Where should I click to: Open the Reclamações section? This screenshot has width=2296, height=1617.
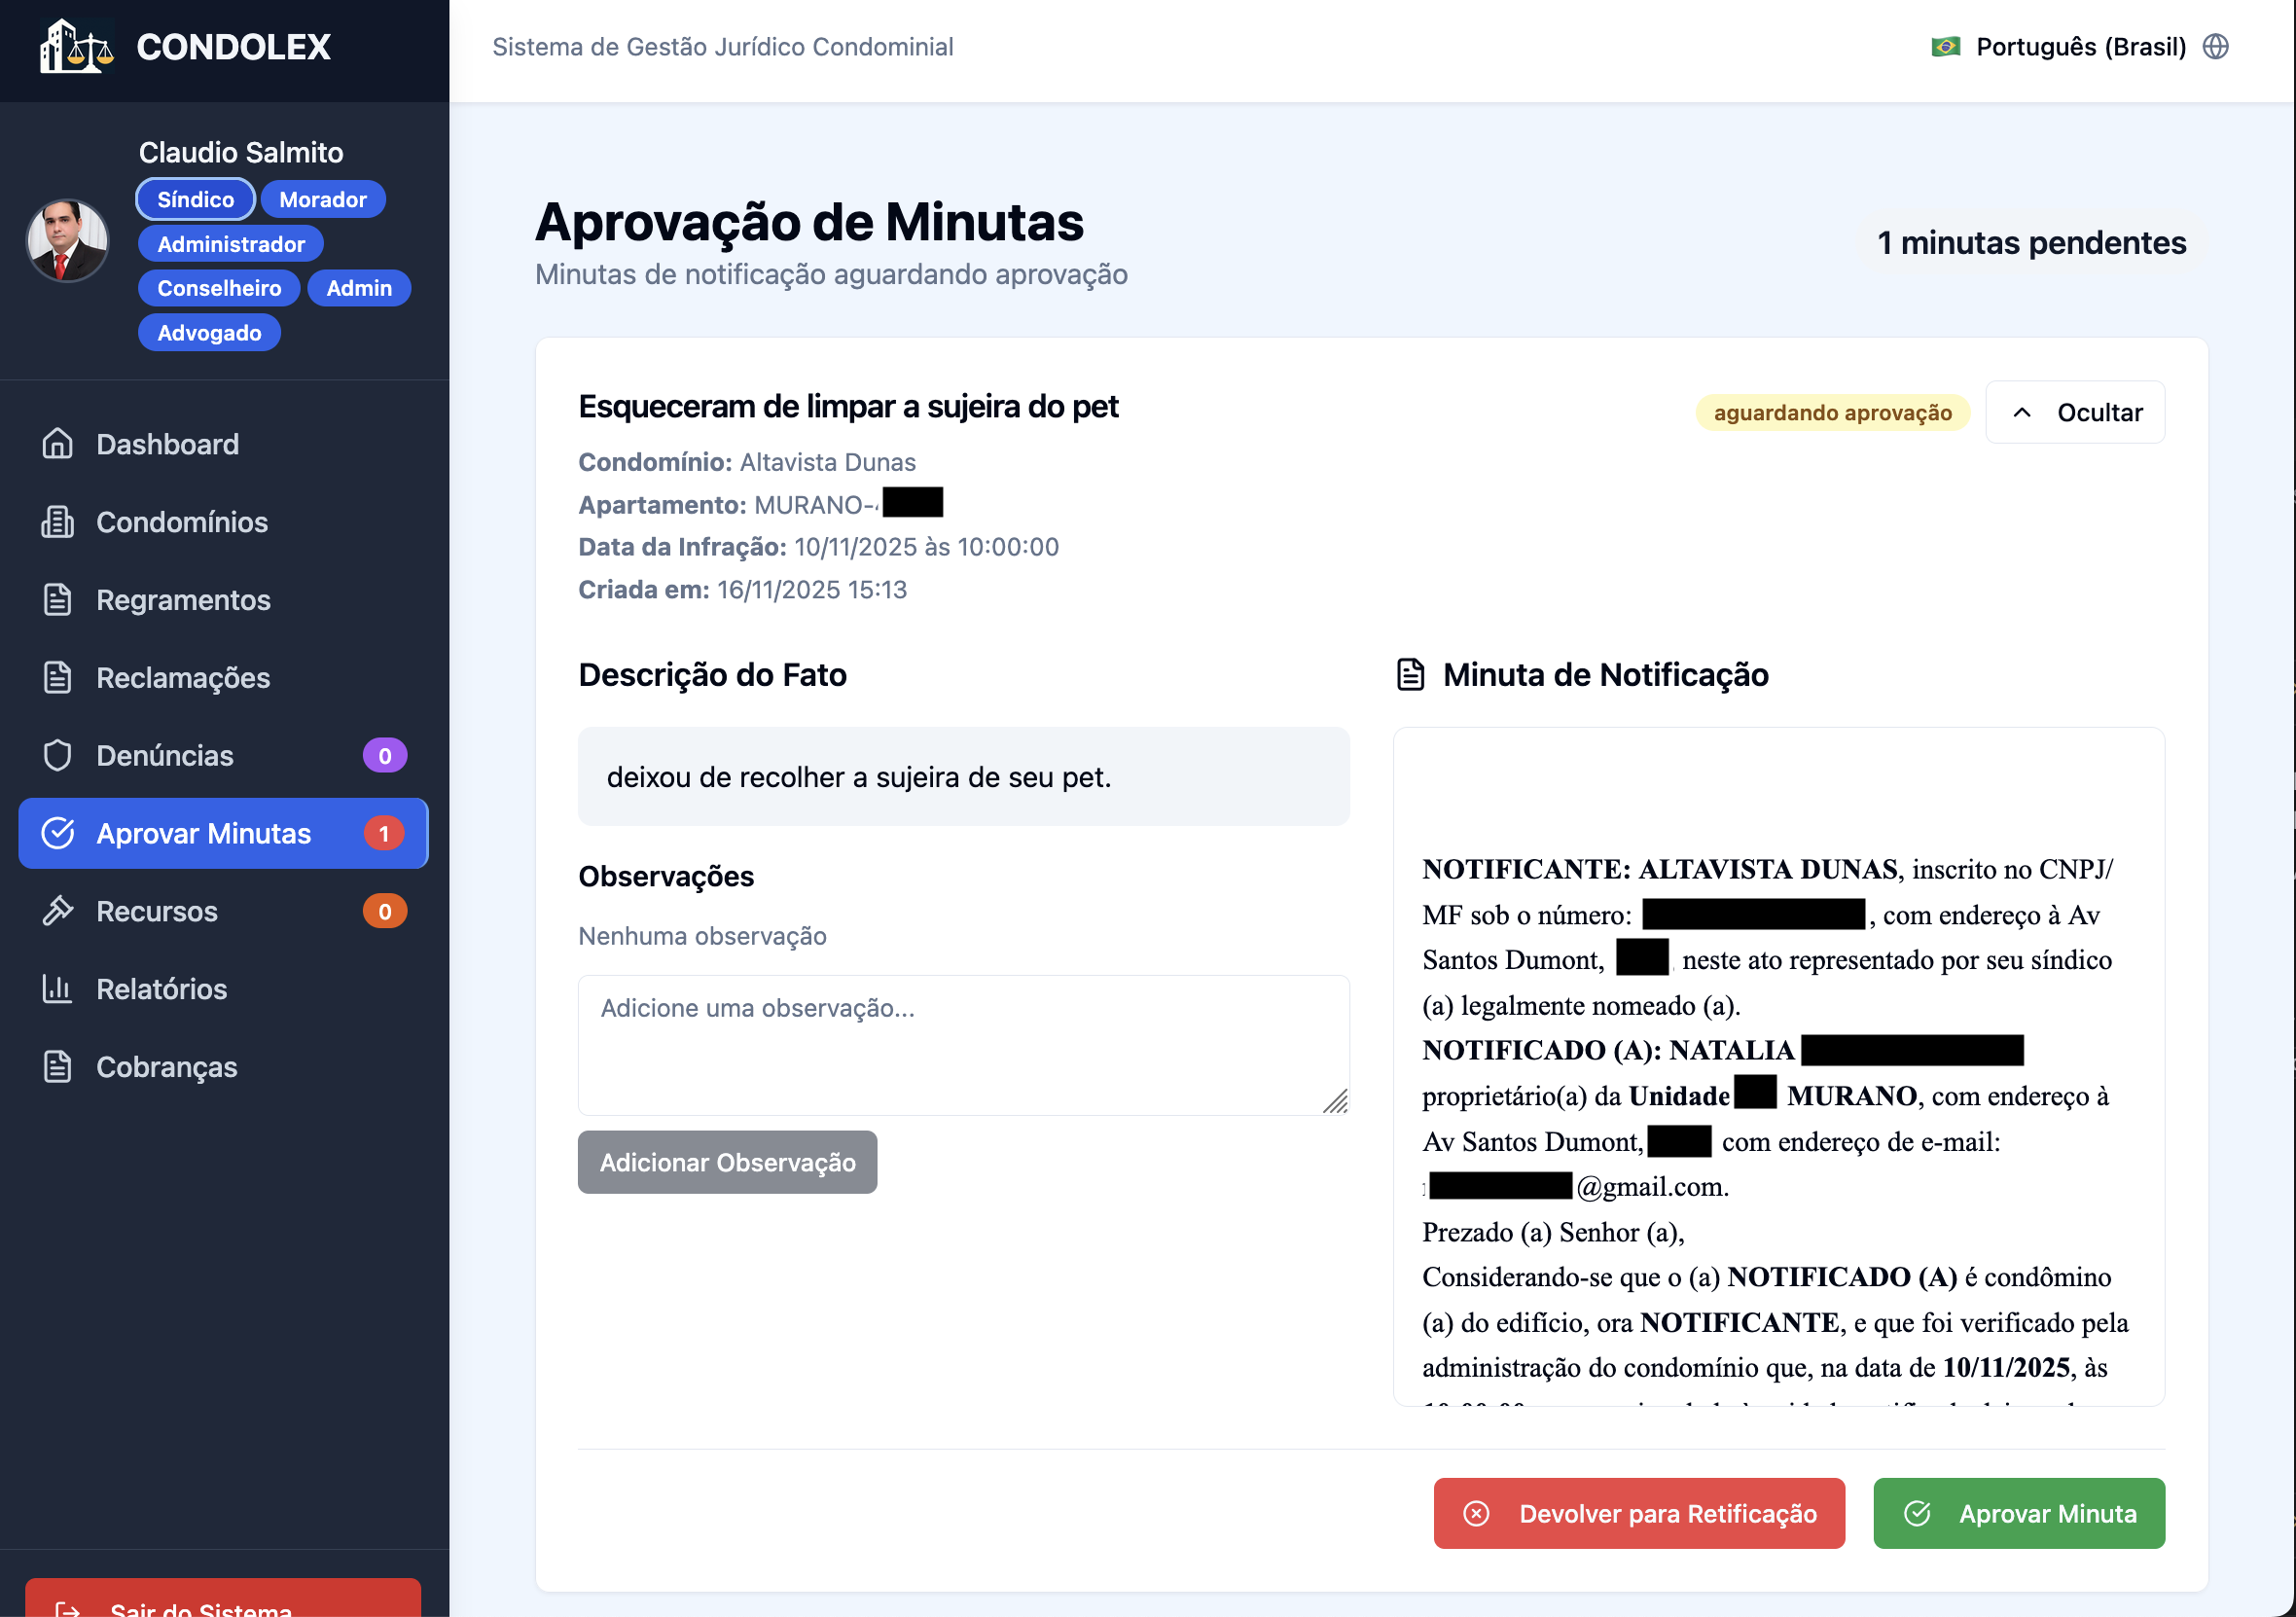[x=183, y=677]
